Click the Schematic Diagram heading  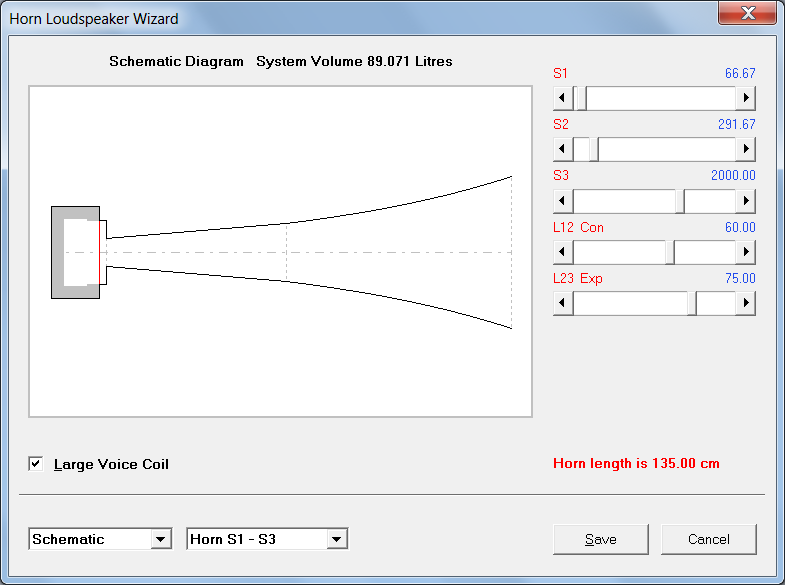(176, 61)
